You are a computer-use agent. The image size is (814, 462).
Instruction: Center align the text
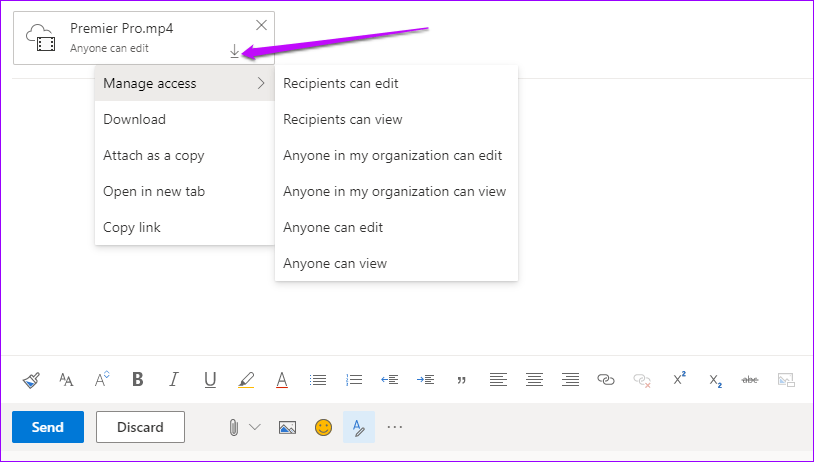[534, 380]
